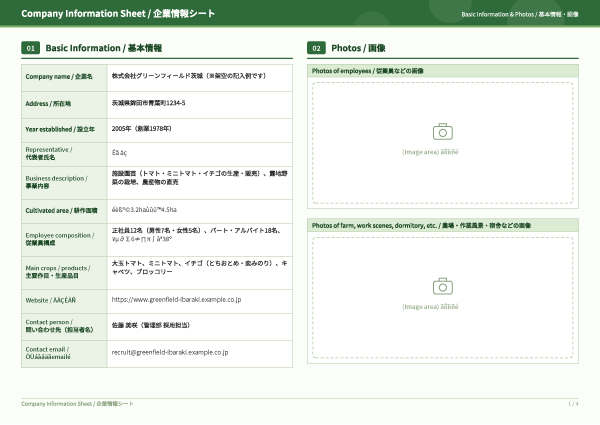600x425 pixels.
Task: Click the '1 / 4' page number
Action: tap(573, 404)
